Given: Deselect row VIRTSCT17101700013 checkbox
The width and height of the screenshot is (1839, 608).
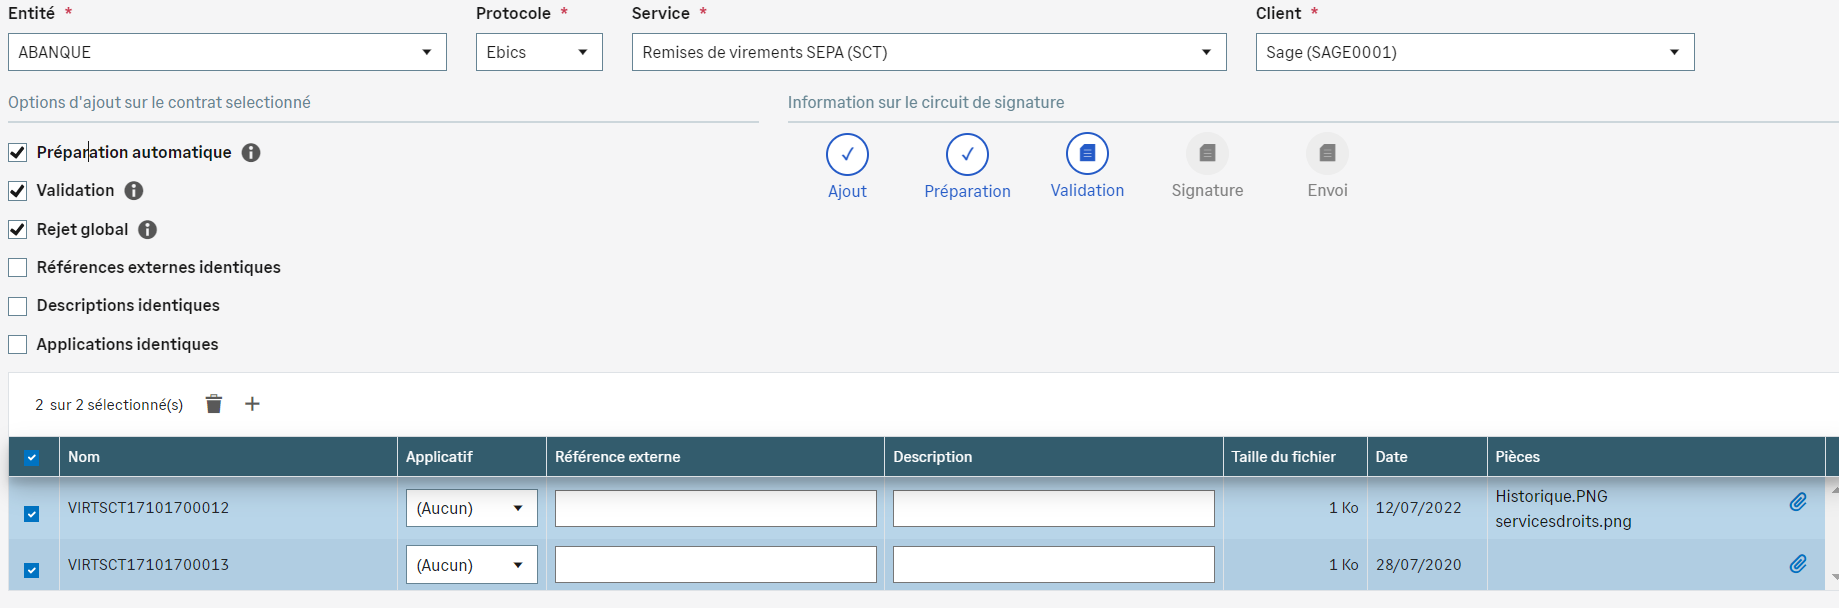Looking at the screenshot, I should coord(32,570).
